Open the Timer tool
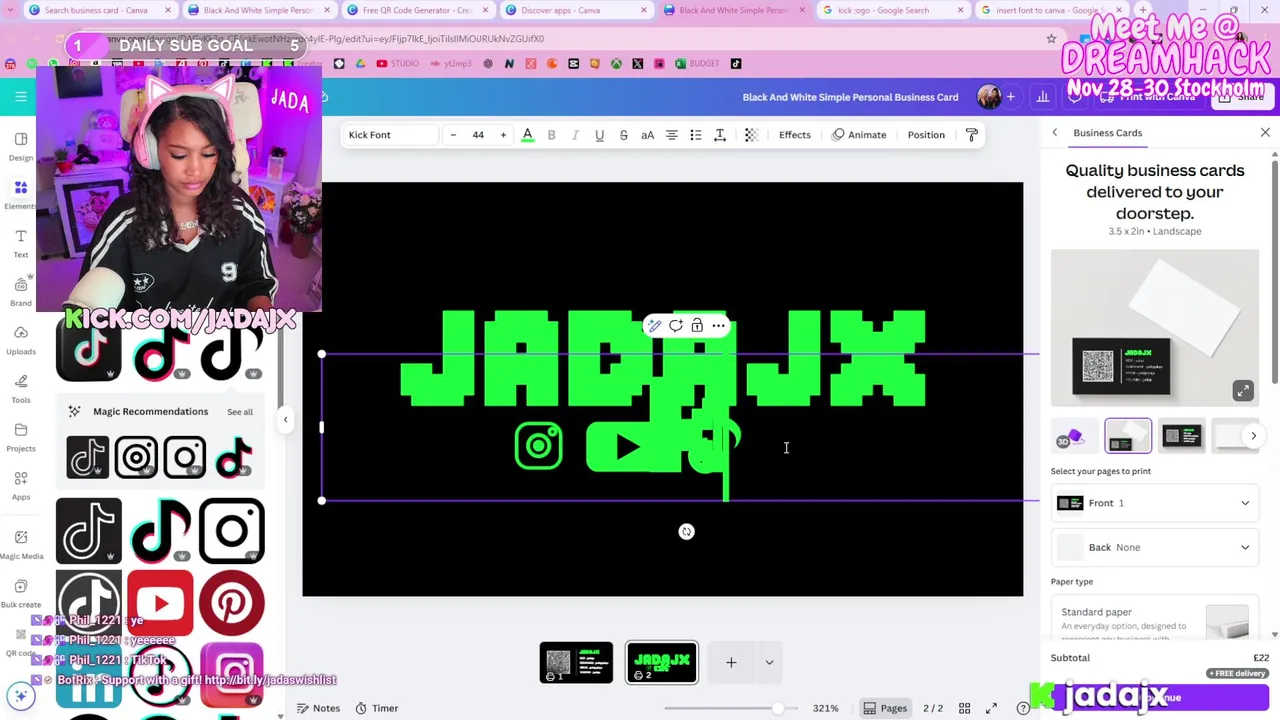Image resolution: width=1280 pixels, height=720 pixels. click(377, 708)
